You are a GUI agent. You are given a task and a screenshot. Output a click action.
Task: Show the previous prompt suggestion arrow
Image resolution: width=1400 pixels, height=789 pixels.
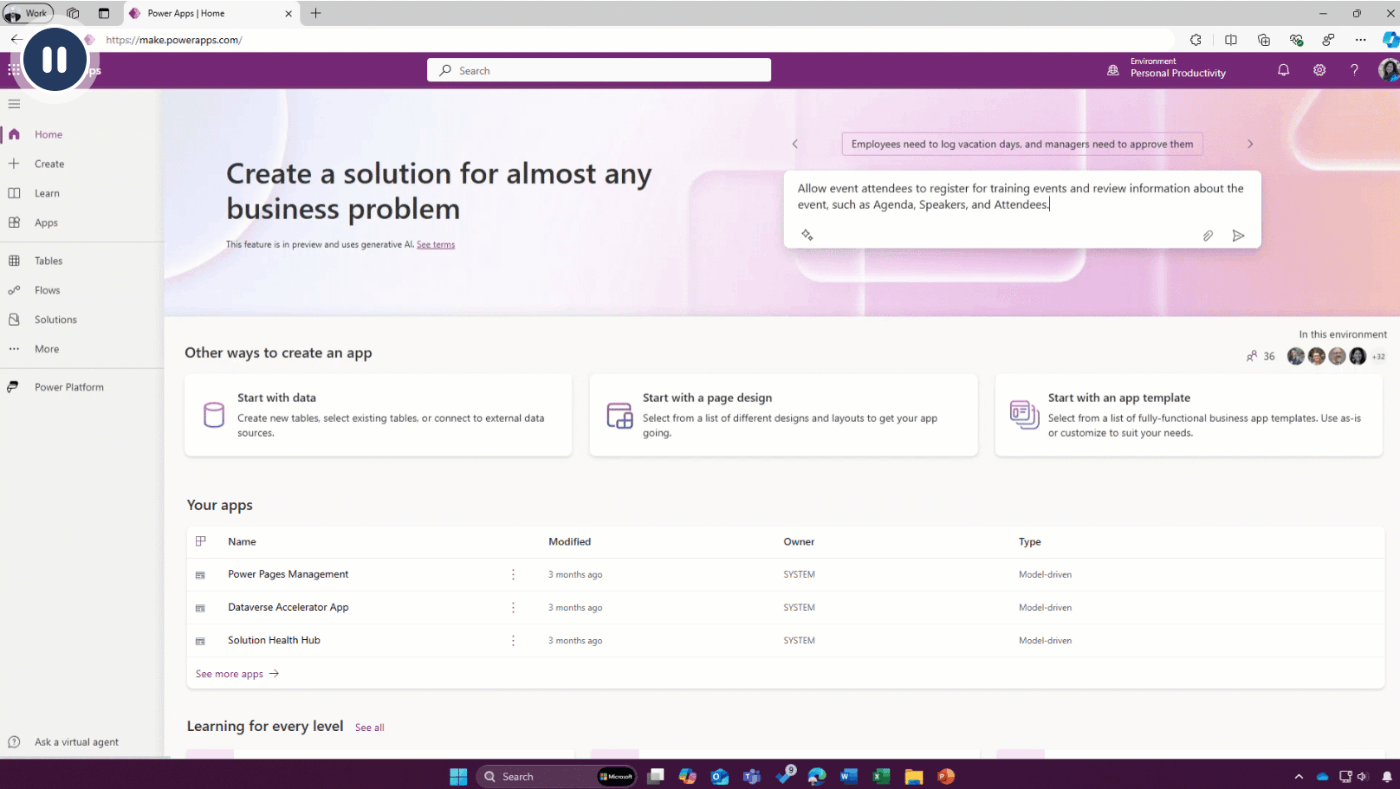click(x=795, y=144)
